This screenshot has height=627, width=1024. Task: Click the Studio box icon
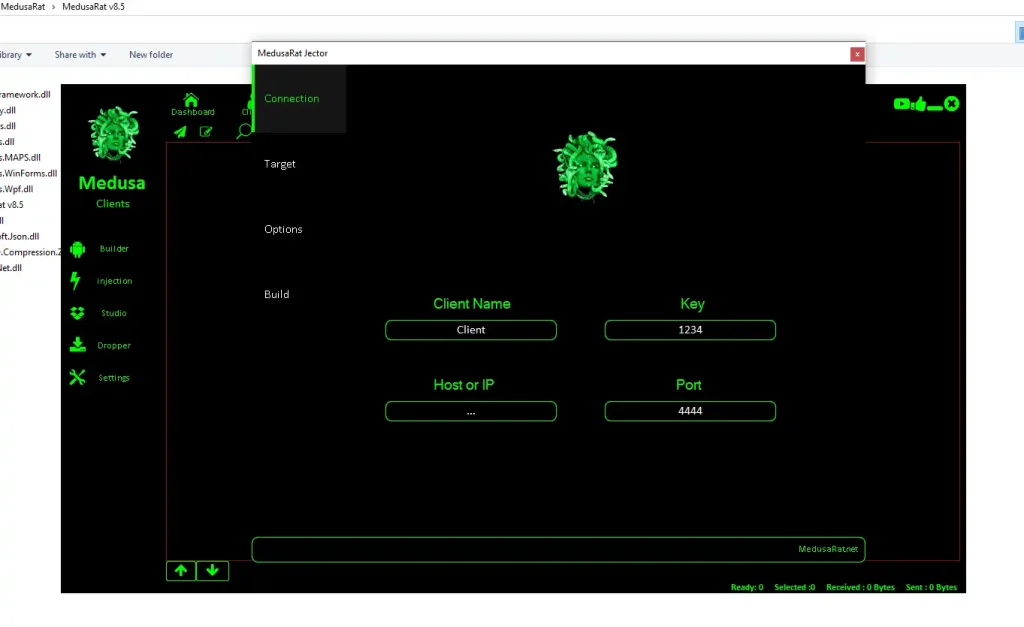[78, 313]
